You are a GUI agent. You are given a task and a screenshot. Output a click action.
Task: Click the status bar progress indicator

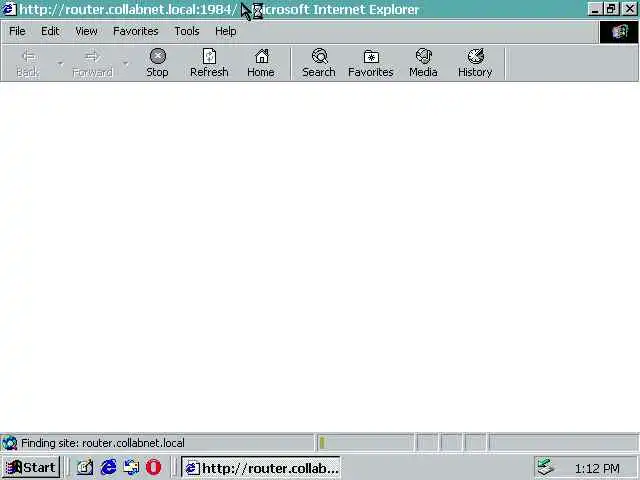pos(365,443)
